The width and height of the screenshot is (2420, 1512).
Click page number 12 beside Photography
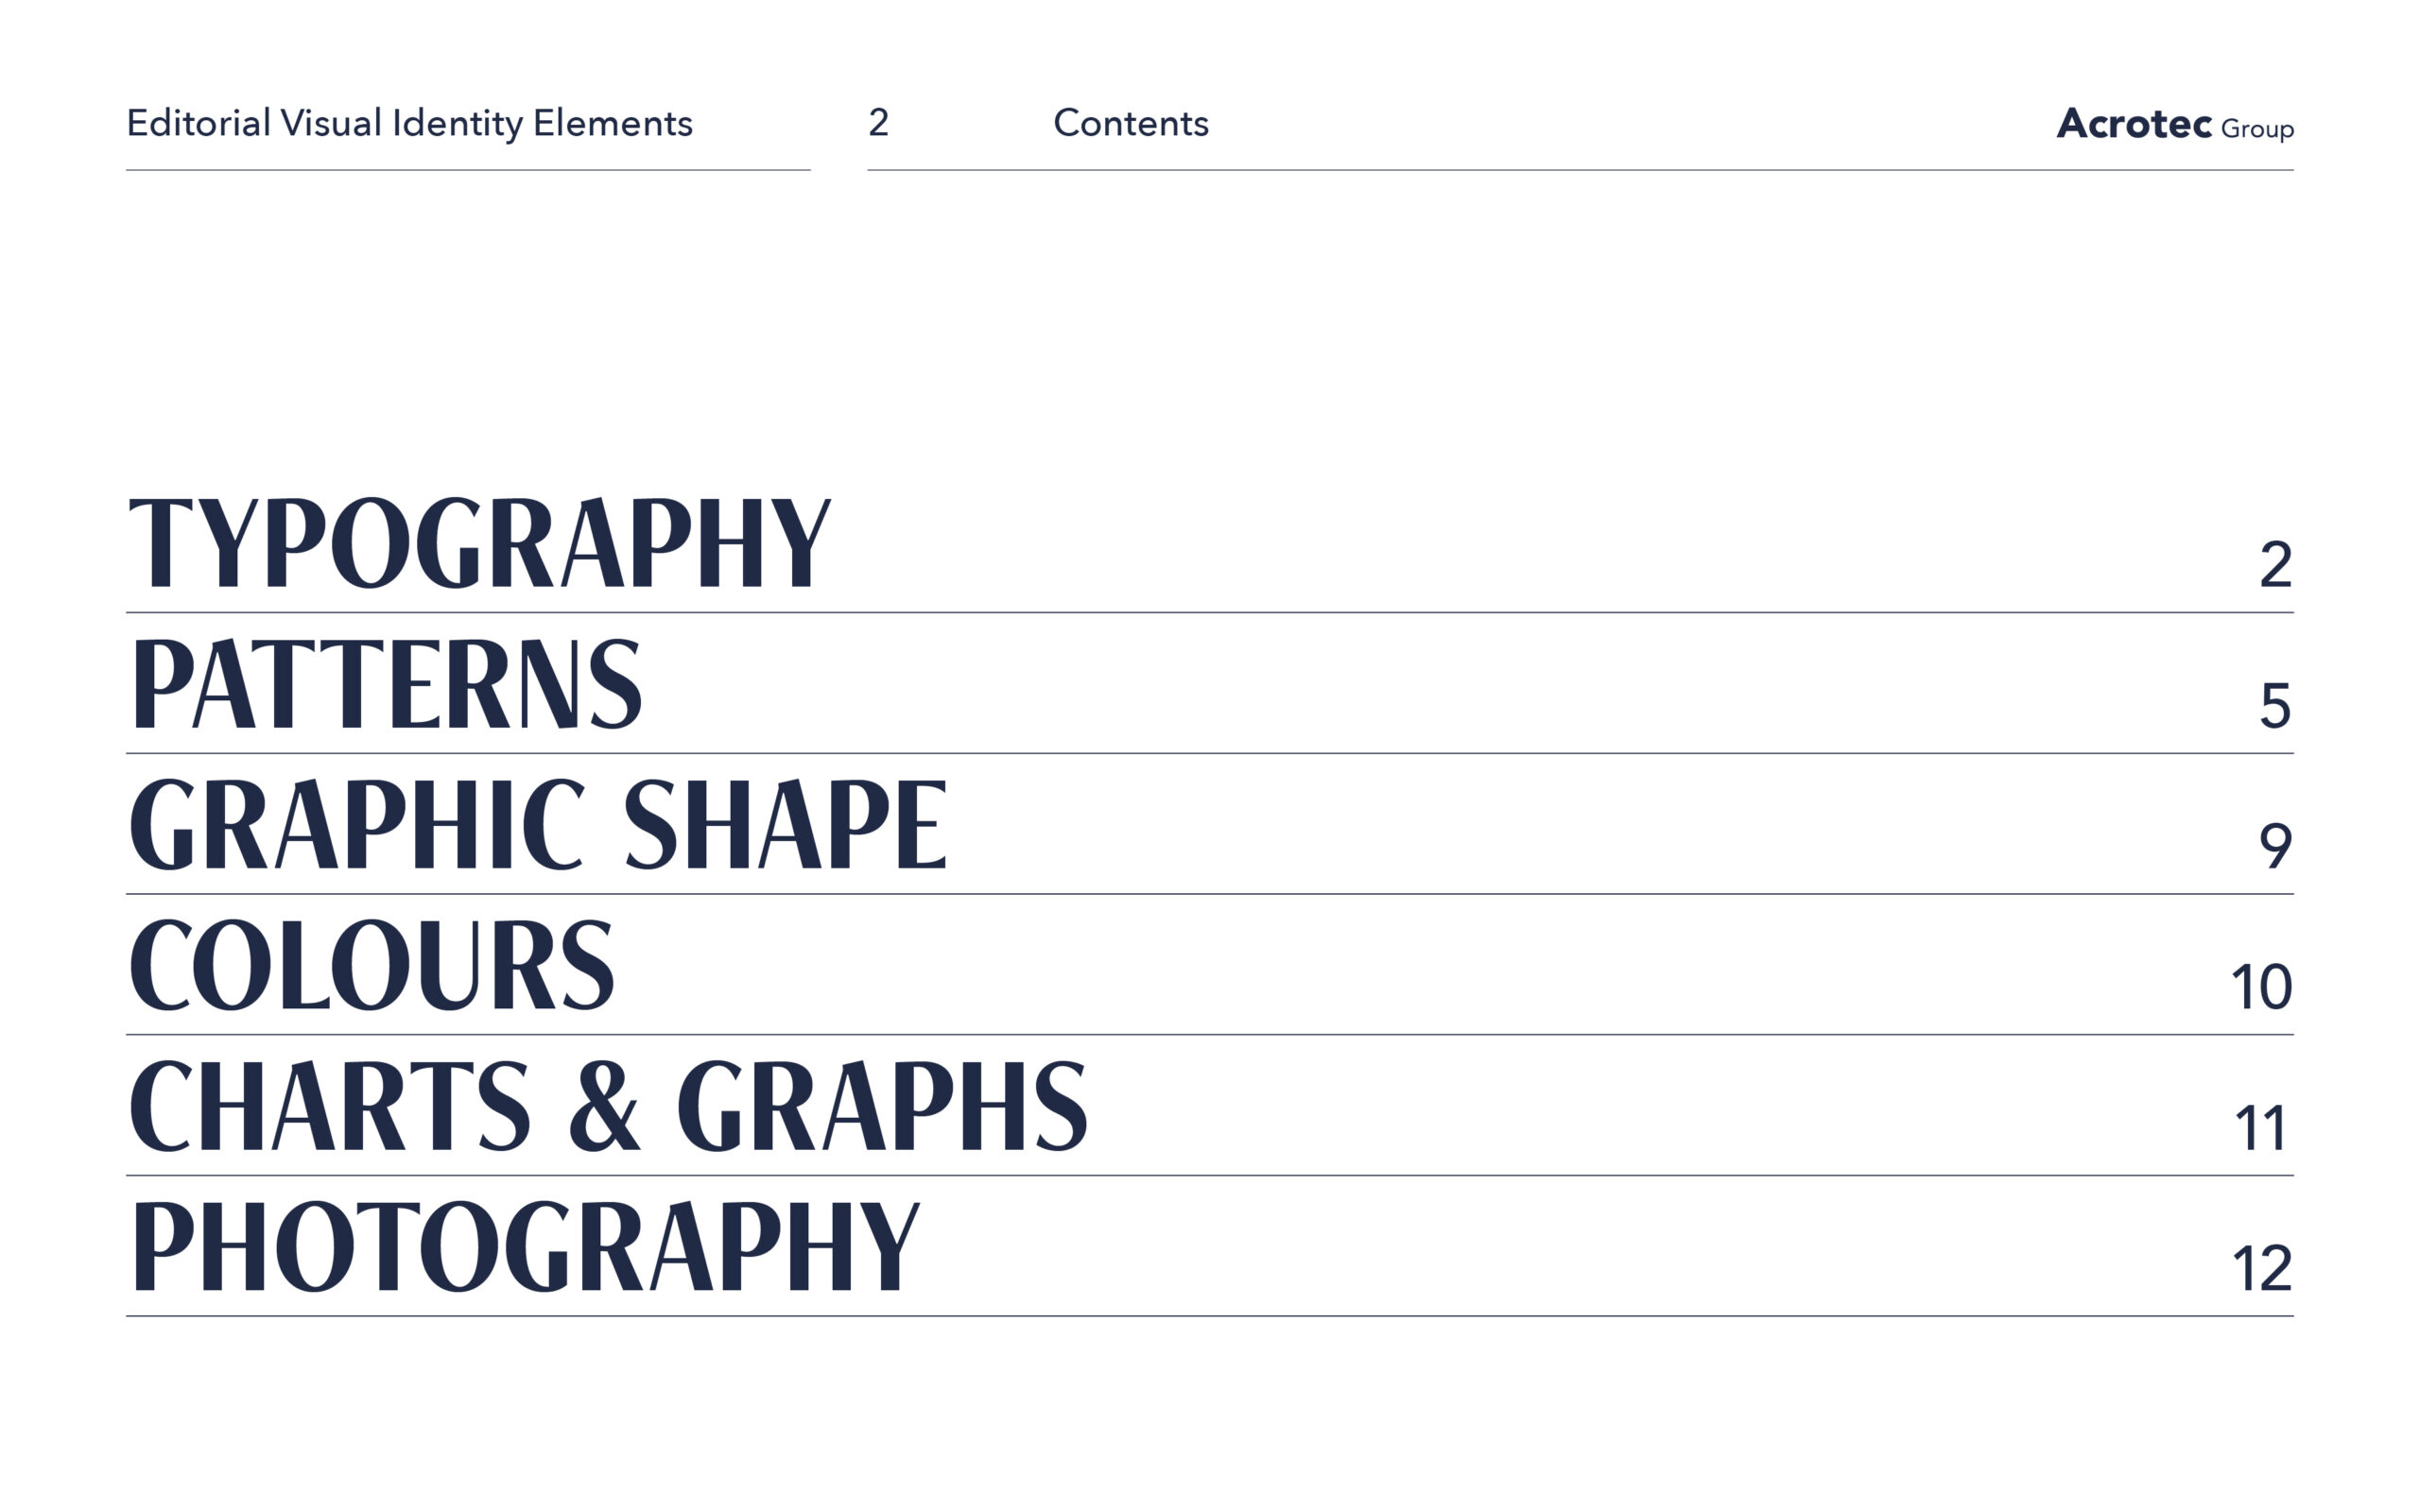(x=2261, y=1269)
